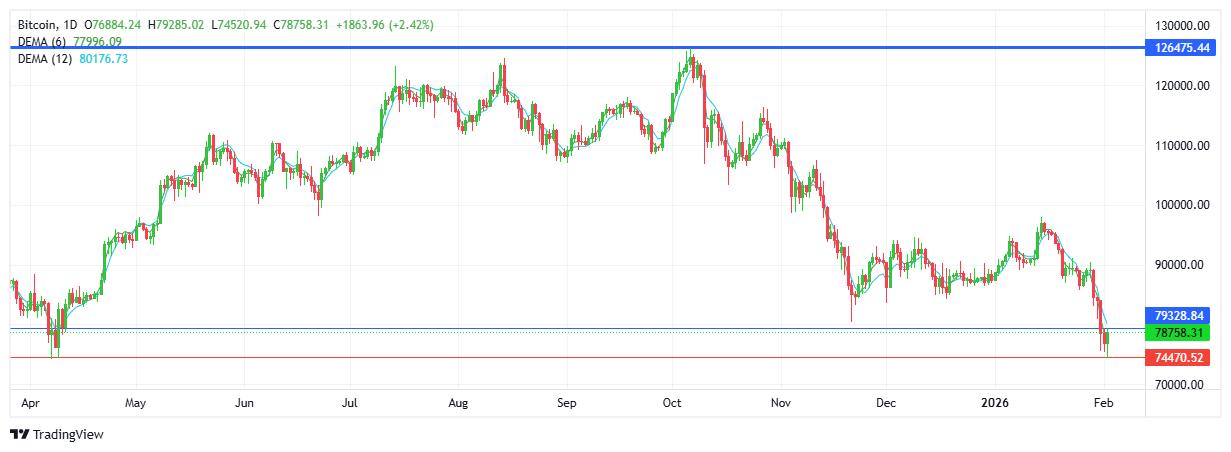The width and height of the screenshot is (1231, 452).
Task: Click the Bitcoin 1D symbol title
Action: 47,24
